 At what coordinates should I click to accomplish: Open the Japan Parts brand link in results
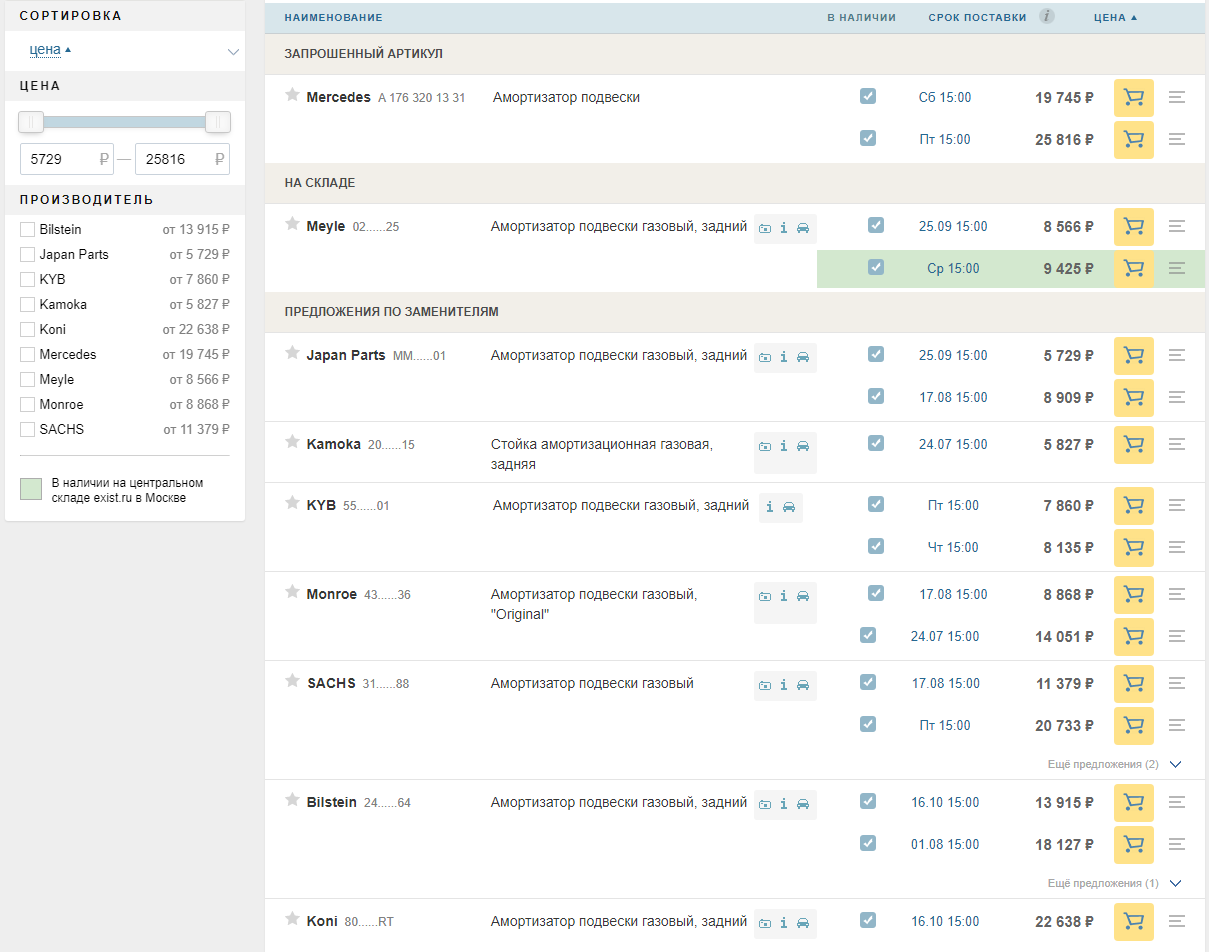click(346, 356)
